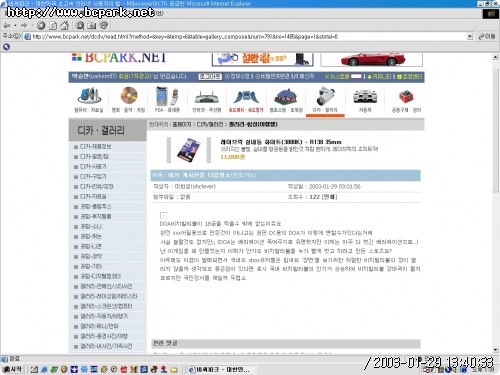Open 포럼-올림푸스 in the sidebar
500x375 pixels.
96,207
